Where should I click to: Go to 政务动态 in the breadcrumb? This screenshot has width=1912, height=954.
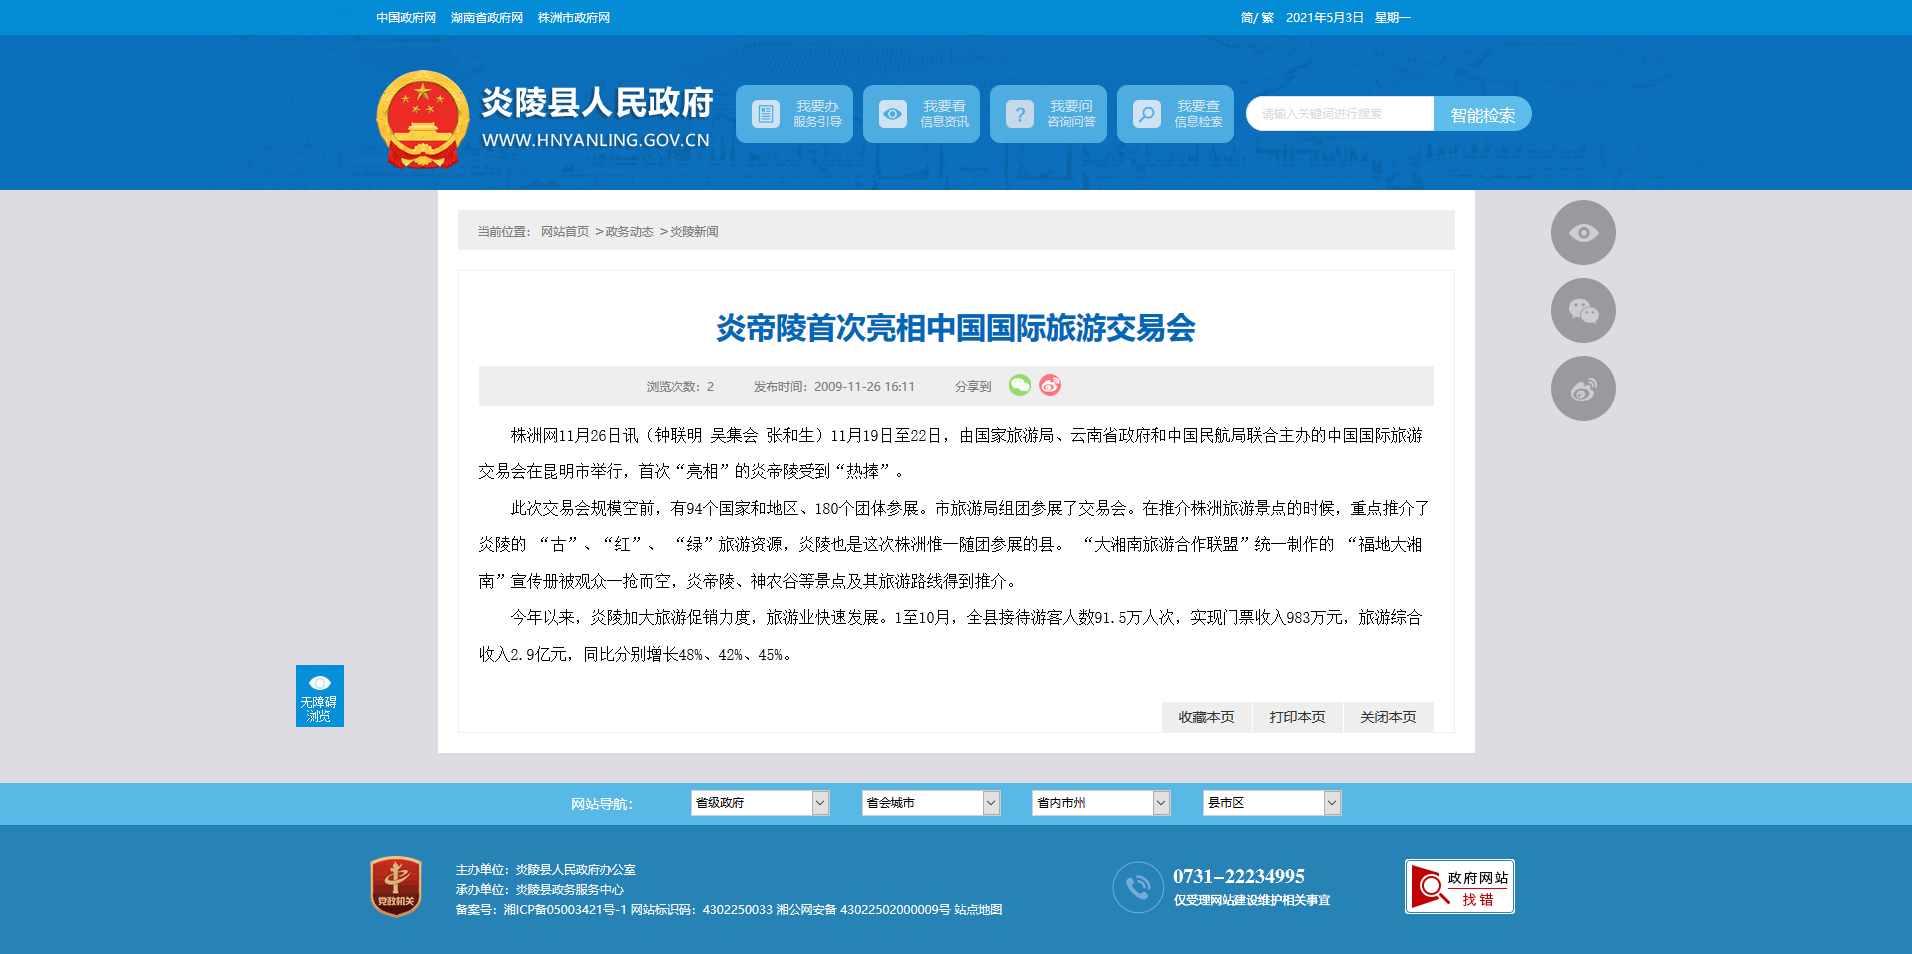coord(629,232)
